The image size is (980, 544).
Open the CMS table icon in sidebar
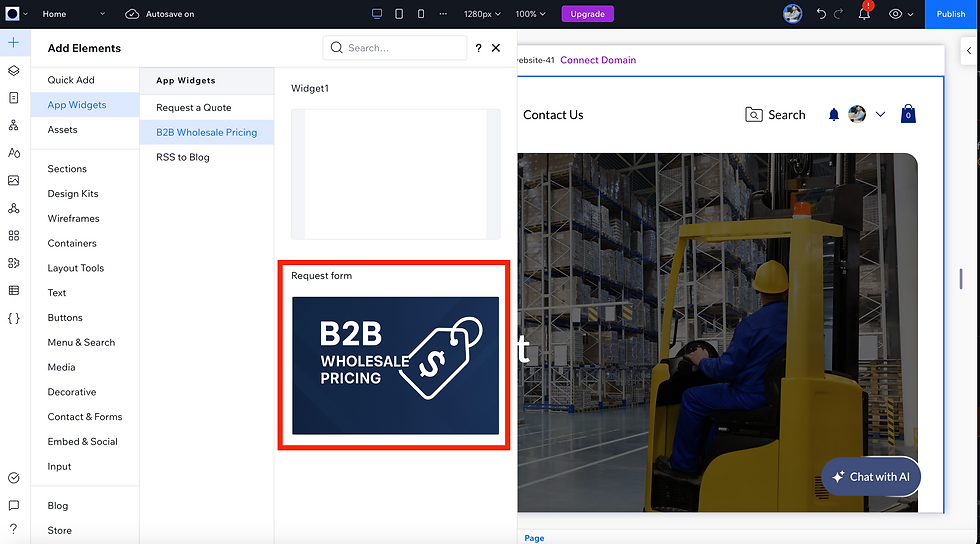(14, 290)
